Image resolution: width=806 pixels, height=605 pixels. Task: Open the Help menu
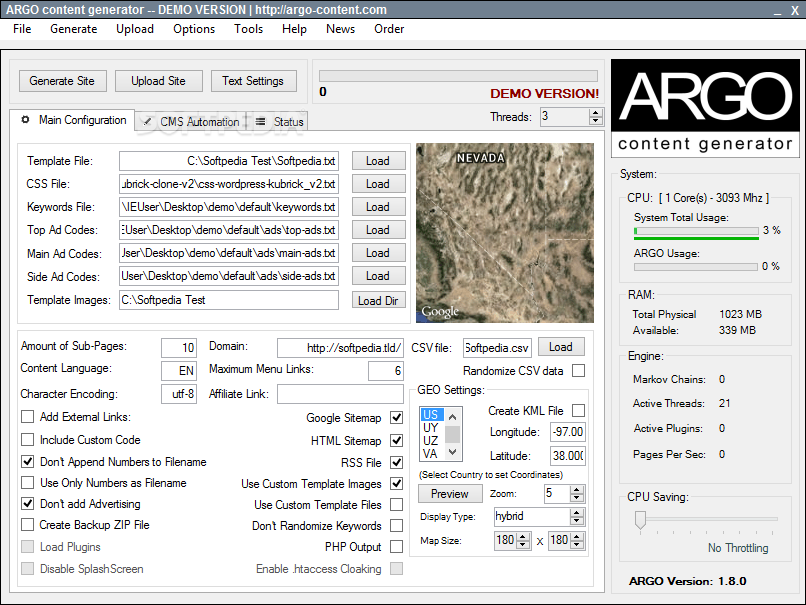(x=294, y=29)
